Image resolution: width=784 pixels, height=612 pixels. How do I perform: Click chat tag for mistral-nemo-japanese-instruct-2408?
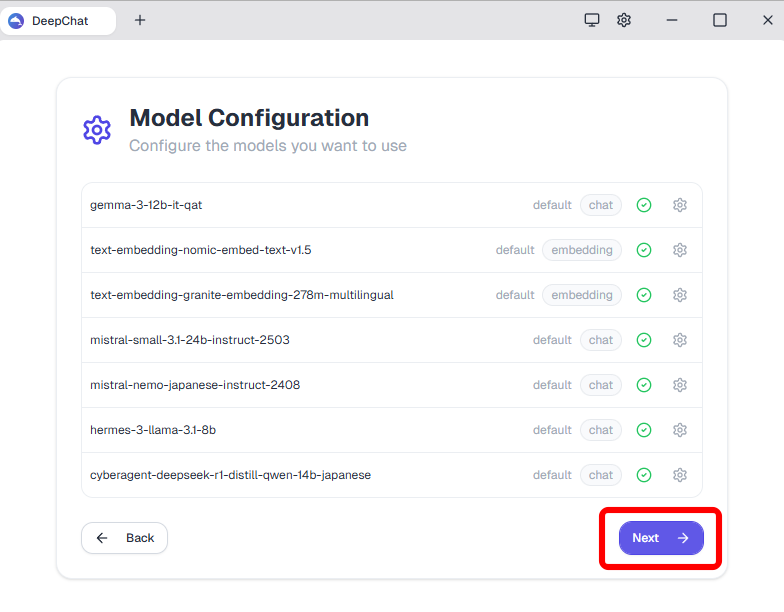600,385
